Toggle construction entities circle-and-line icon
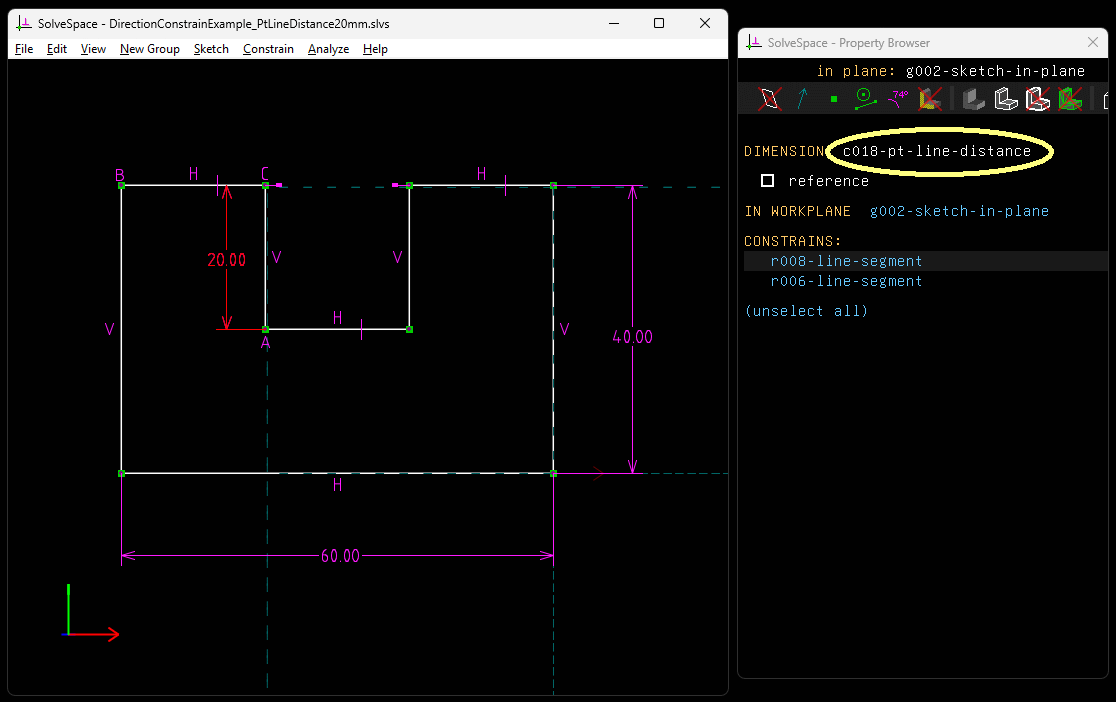This screenshot has width=1116, height=702. pyautogui.click(x=866, y=98)
